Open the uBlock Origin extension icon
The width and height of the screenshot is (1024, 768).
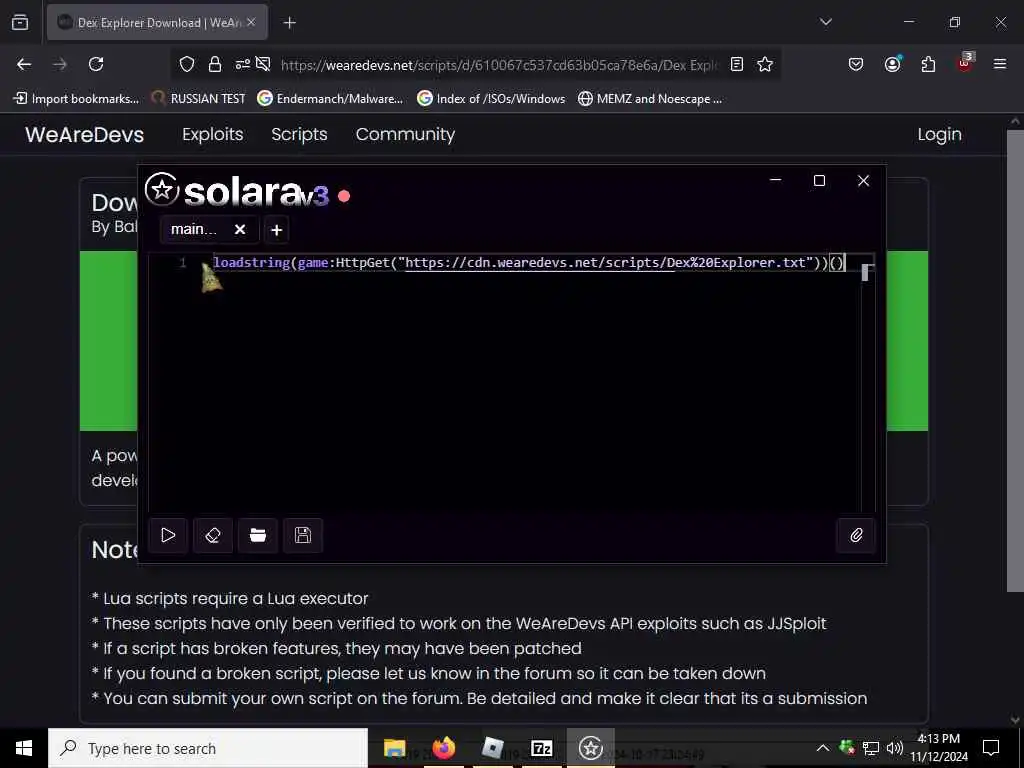click(965, 63)
